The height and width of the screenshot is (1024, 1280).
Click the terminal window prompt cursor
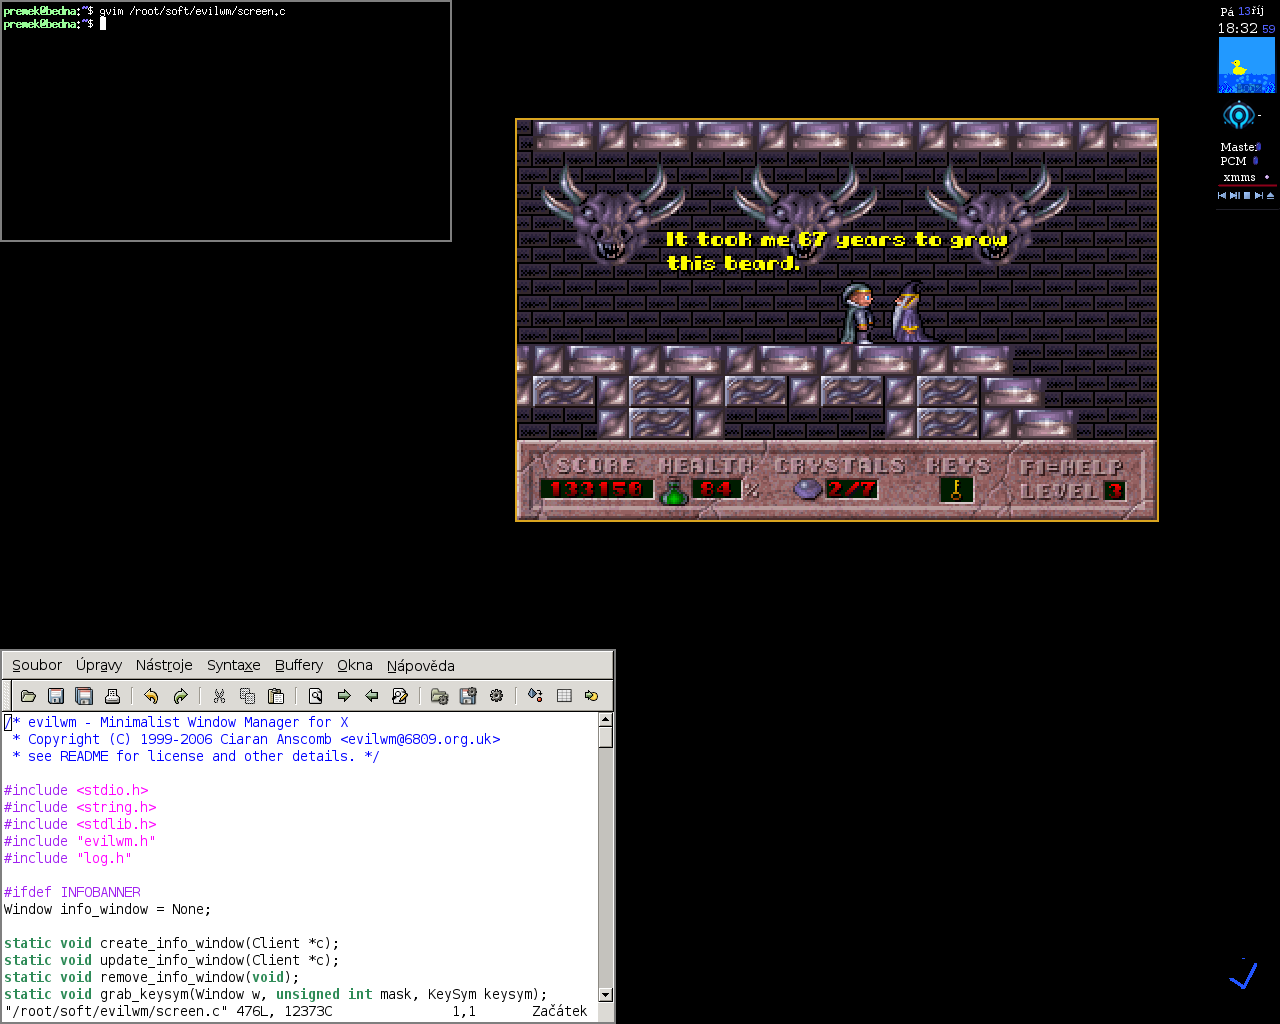(x=102, y=24)
